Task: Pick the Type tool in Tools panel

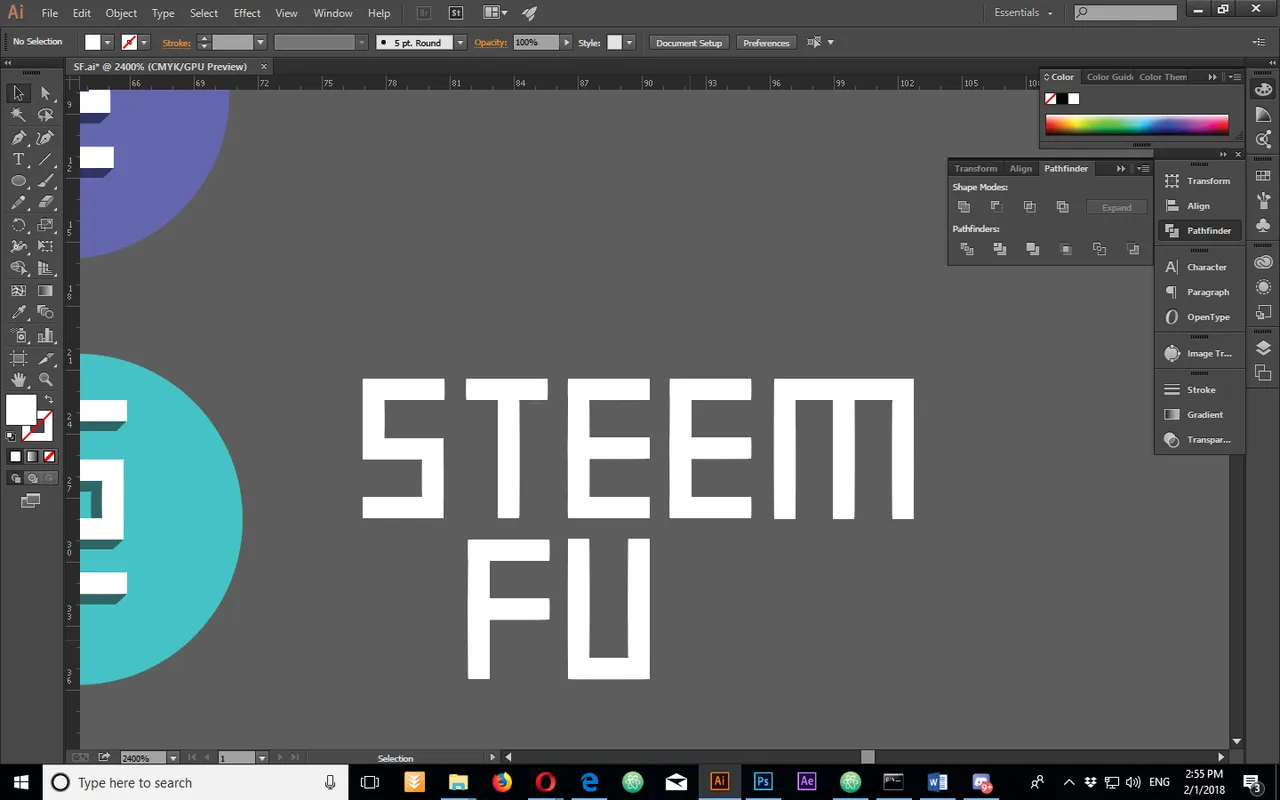Action: [18, 160]
